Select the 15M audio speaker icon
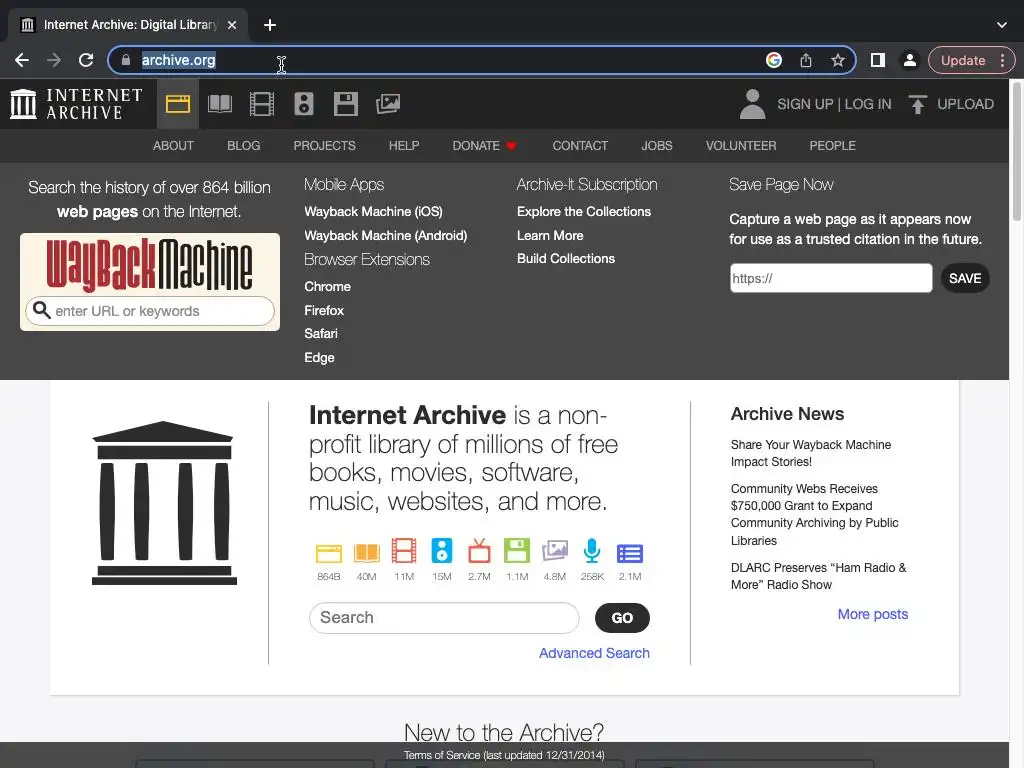This screenshot has height=768, width=1024. [441, 551]
